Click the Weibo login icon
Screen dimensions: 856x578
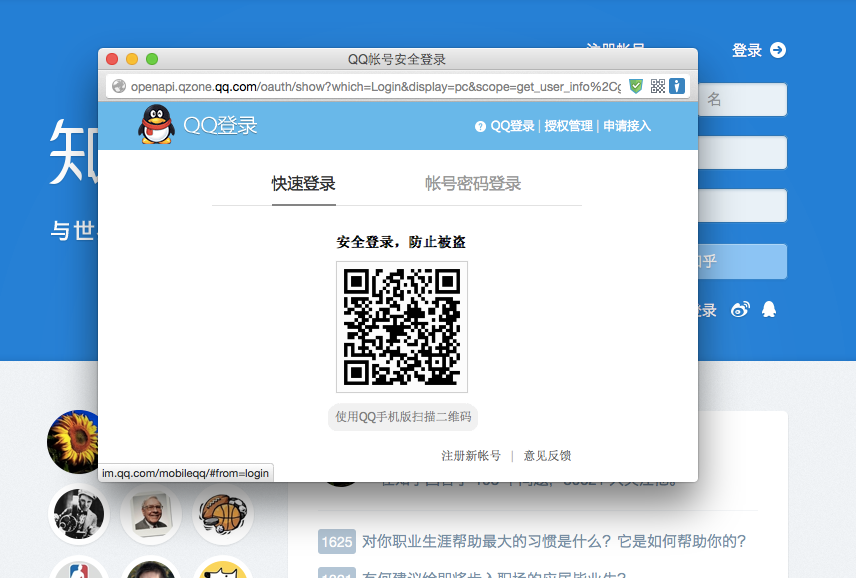pyautogui.click(x=740, y=310)
